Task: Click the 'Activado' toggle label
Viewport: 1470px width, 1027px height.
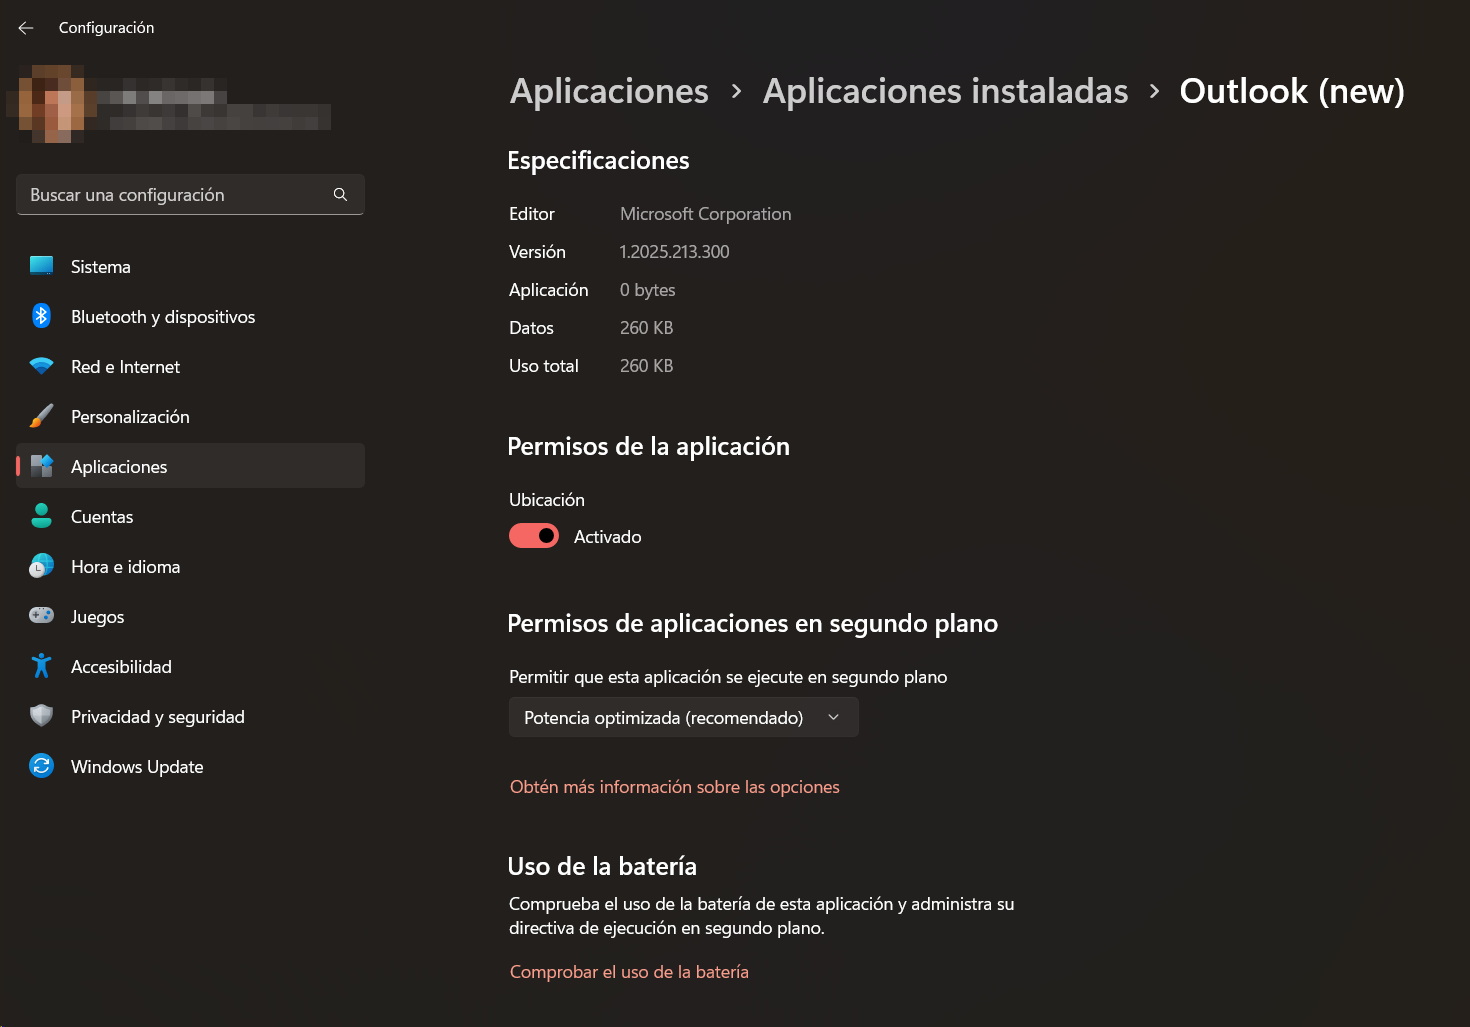Action: coord(608,537)
